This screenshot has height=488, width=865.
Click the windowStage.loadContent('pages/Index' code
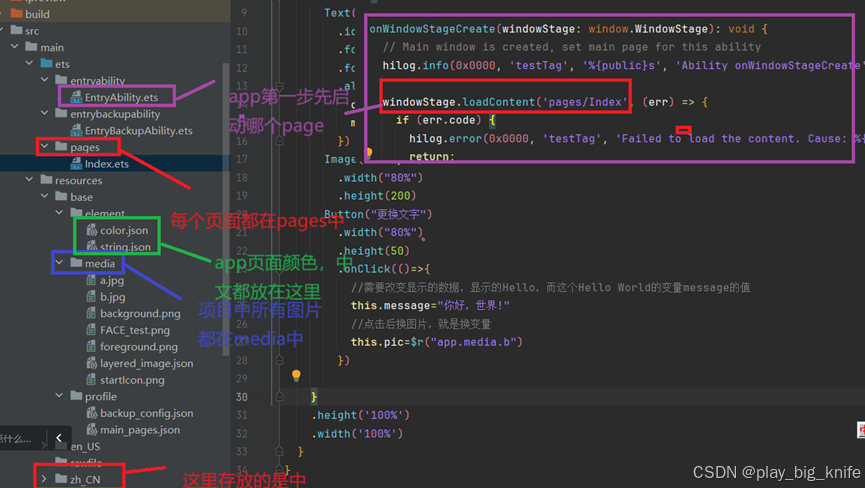505,102
